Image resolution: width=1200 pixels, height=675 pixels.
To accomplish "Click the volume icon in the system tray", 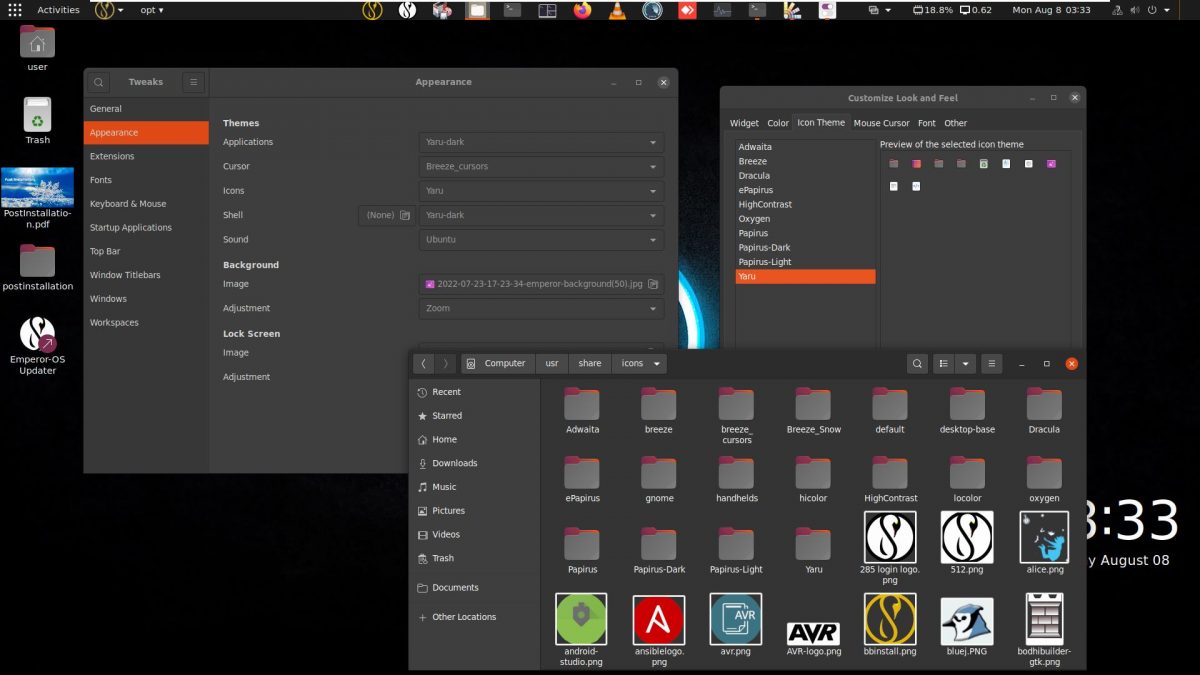I will 1134,10.
